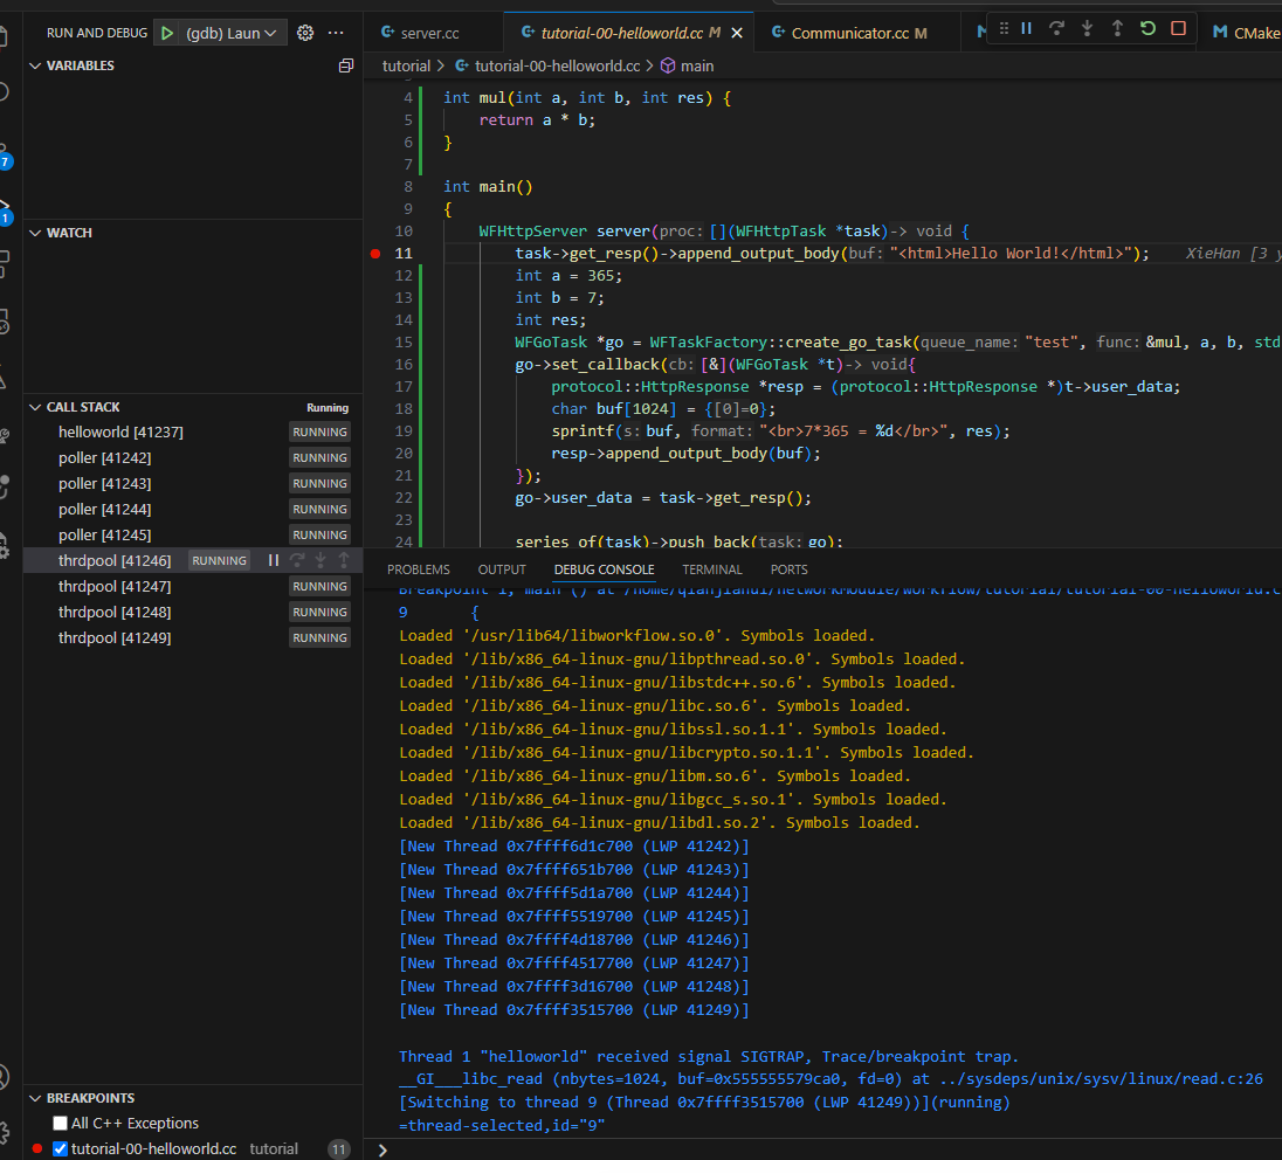Collapse all in the Variables panel
1282x1173 pixels.
(346, 66)
